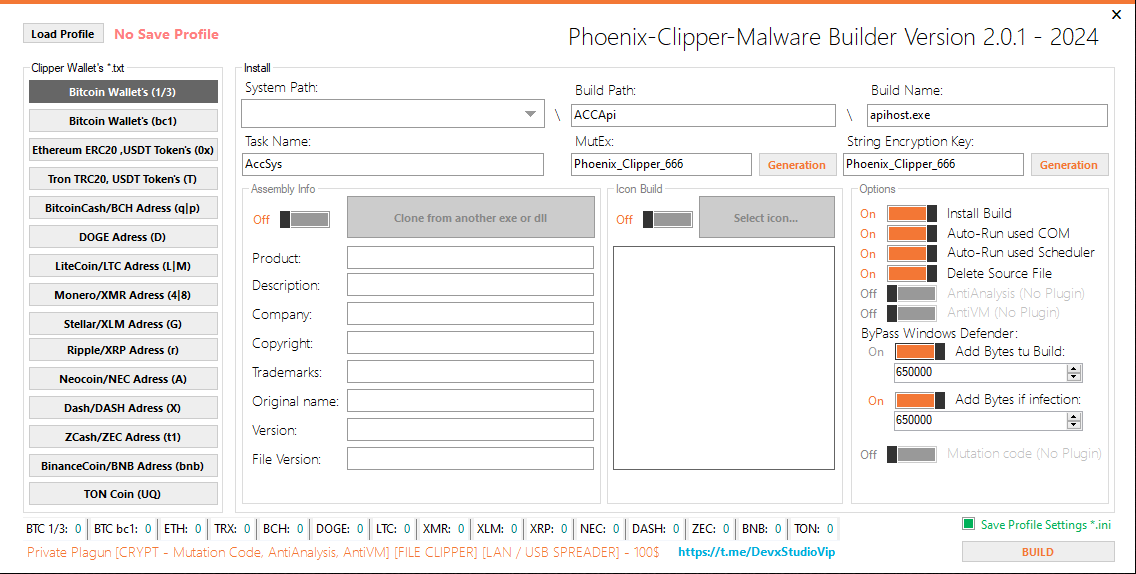Toggle the AntiAnalysis (No Plugin) switch

pos(911,294)
